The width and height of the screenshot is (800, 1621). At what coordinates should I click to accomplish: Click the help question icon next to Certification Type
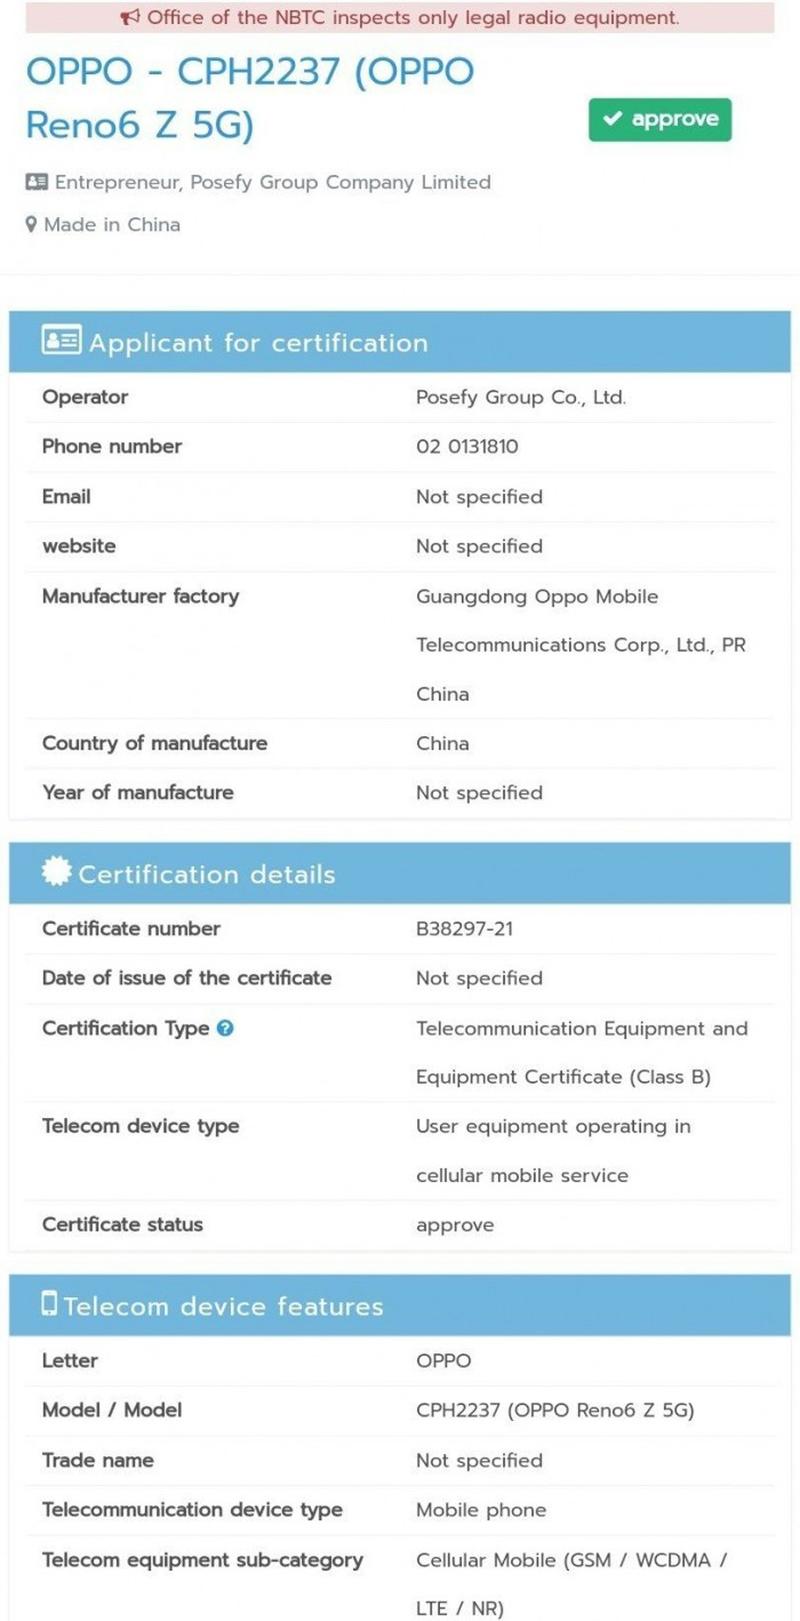[225, 1028]
